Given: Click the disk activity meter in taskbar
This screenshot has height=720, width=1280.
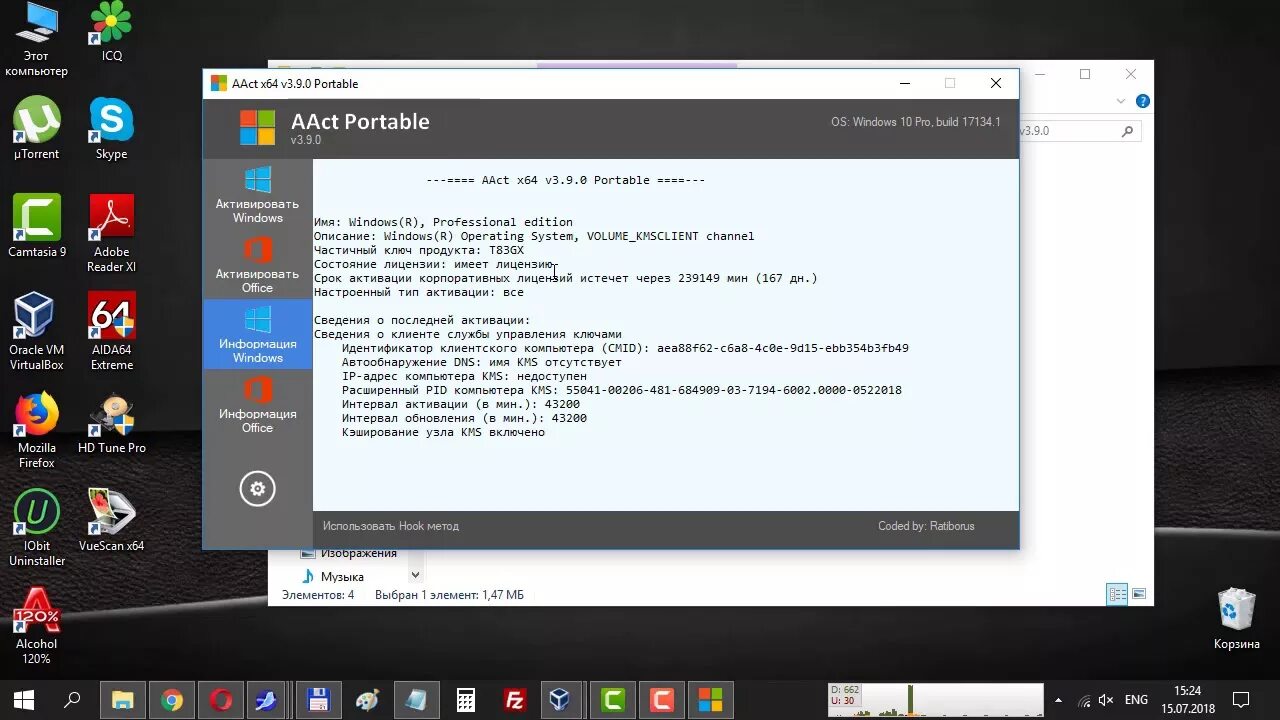Looking at the screenshot, I should coord(934,699).
